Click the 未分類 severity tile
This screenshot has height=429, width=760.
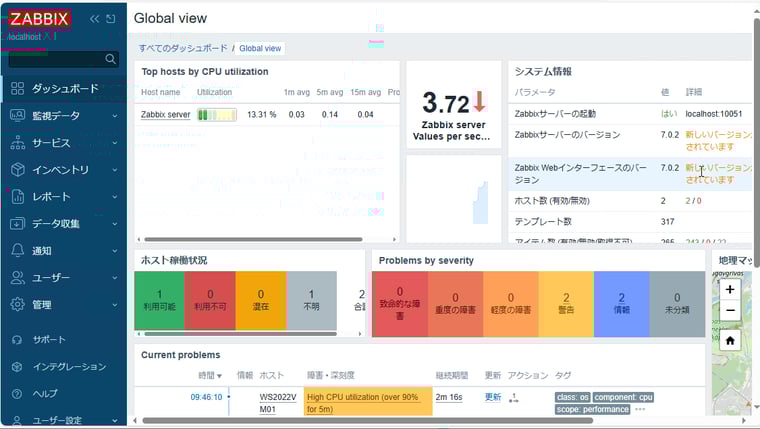click(677, 304)
